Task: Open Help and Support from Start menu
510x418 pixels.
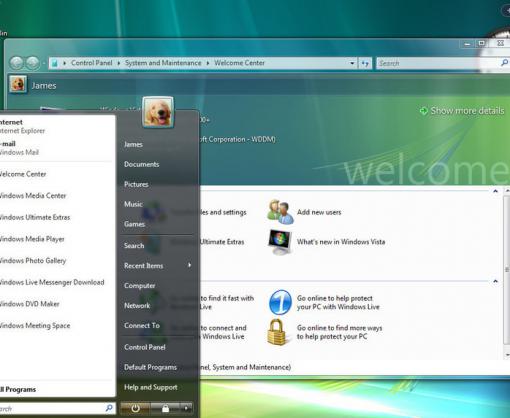Action: tap(151, 387)
